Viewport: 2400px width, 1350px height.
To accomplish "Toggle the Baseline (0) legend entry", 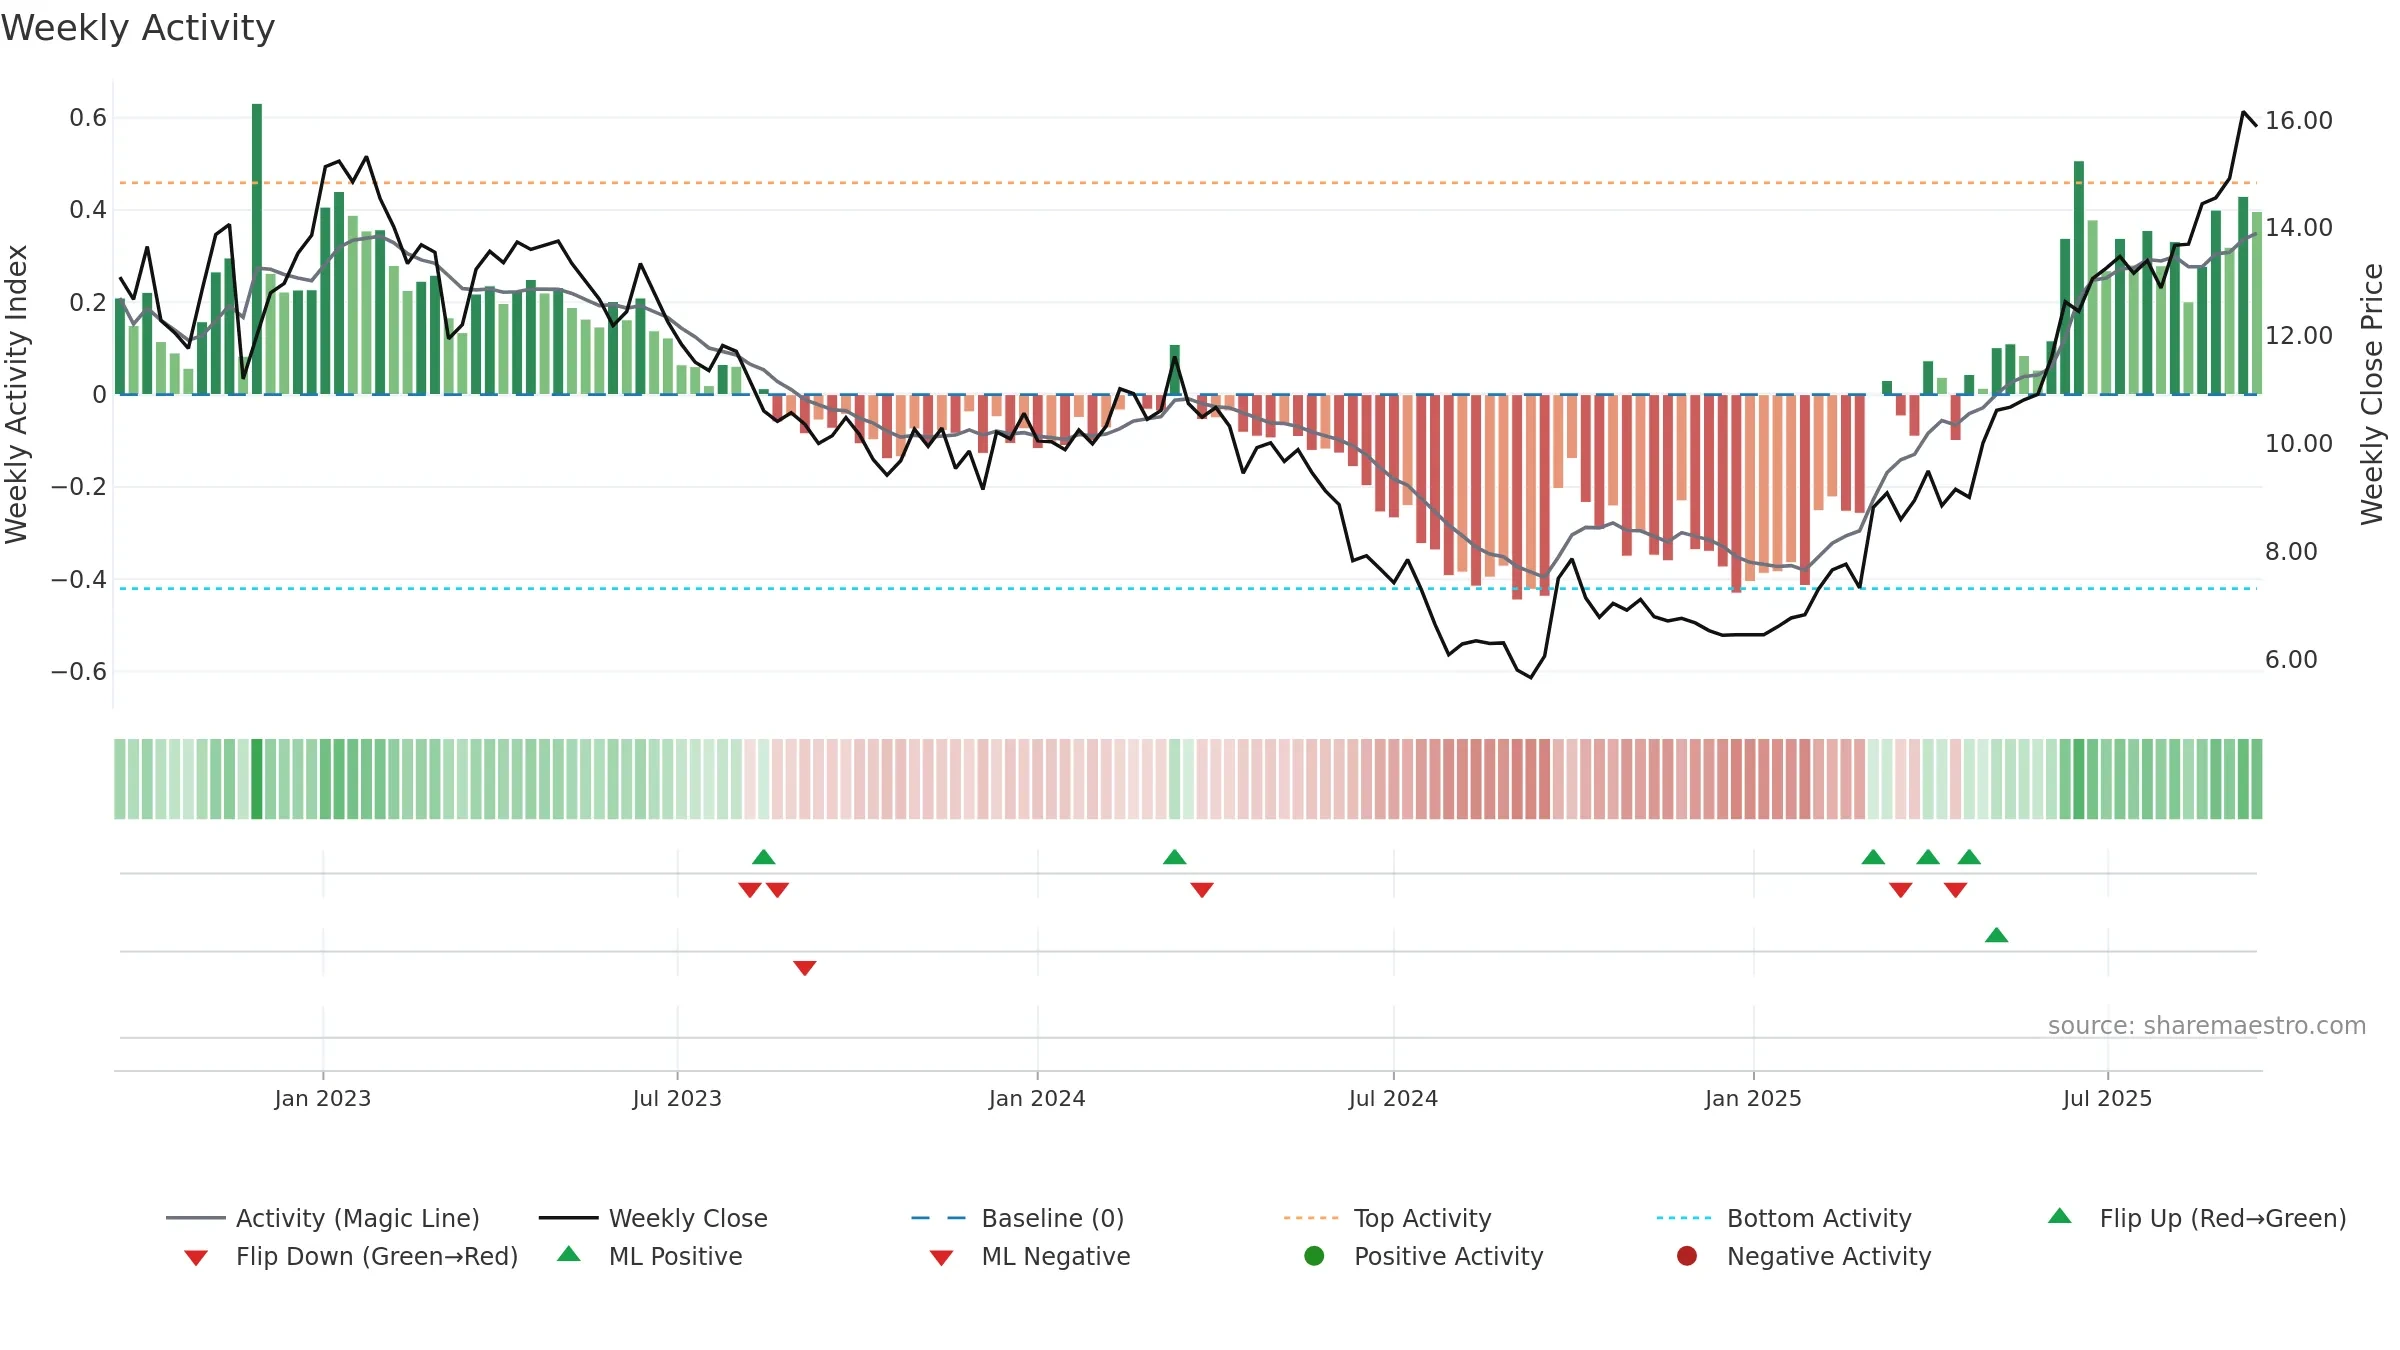I will (x=1018, y=1218).
